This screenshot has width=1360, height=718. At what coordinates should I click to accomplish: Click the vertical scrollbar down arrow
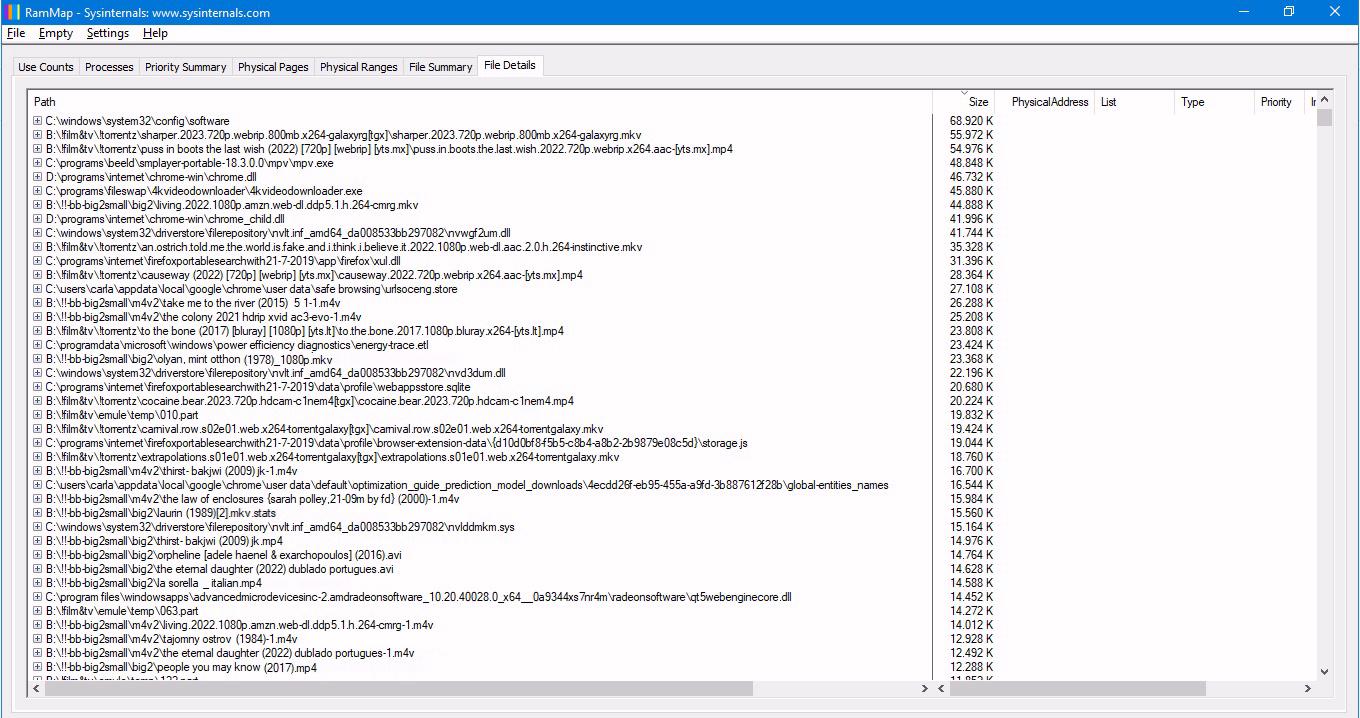(x=1324, y=672)
